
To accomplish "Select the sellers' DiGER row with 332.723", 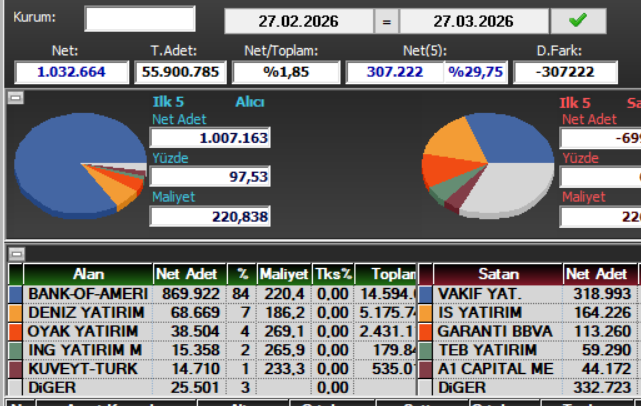I will (x=530, y=388).
